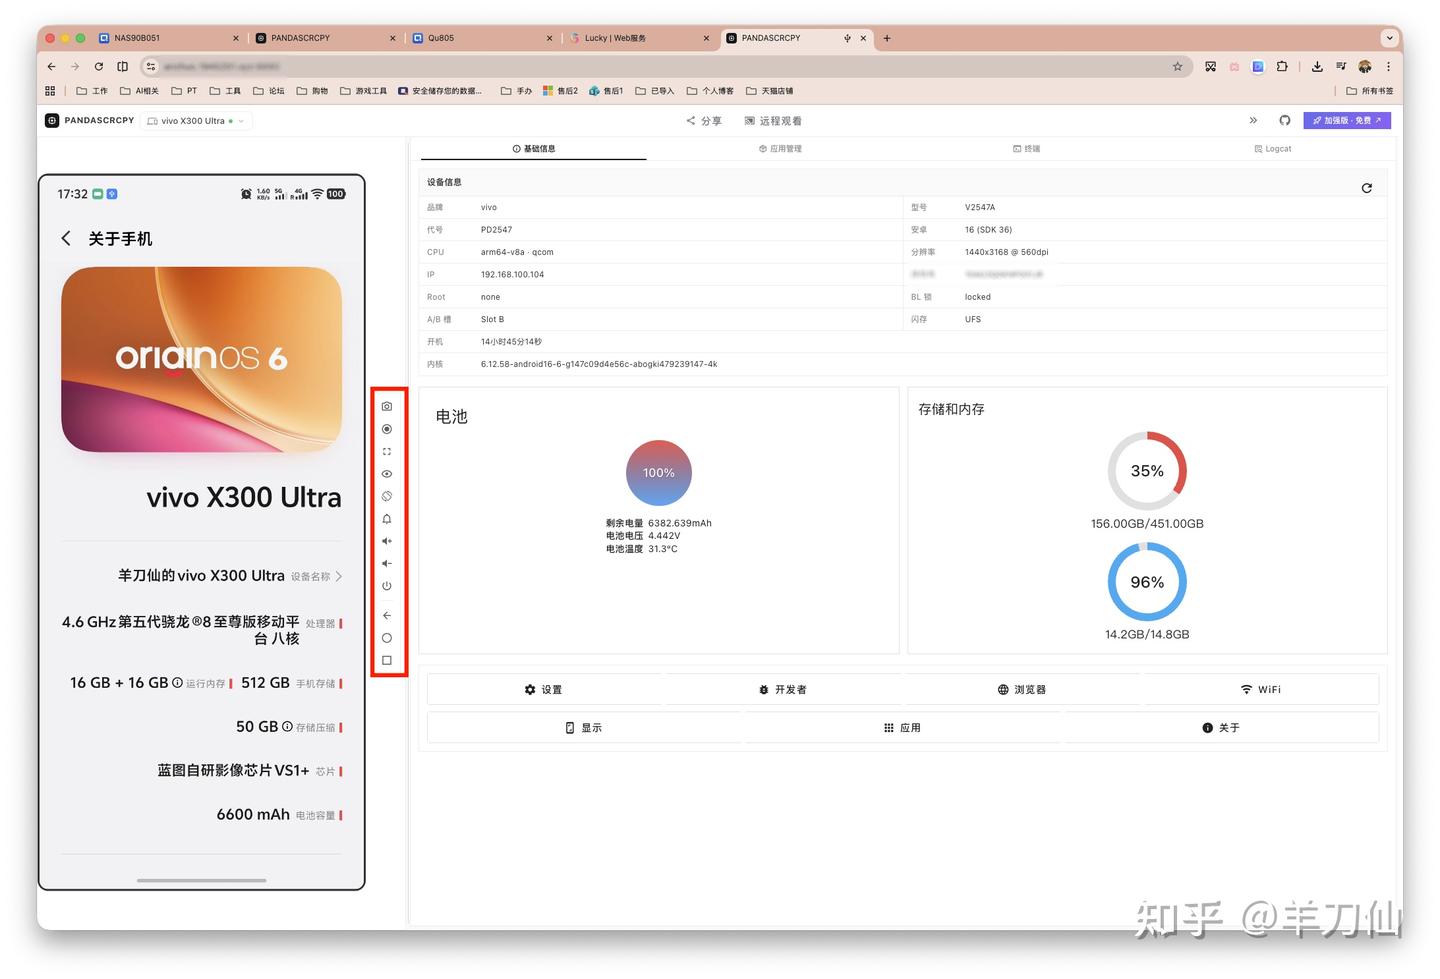Expand the double-chevron panel toggle
The image size is (1440, 979).
[1253, 120]
